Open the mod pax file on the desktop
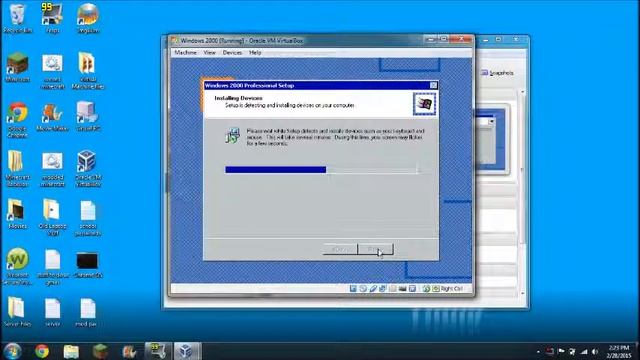 87,312
